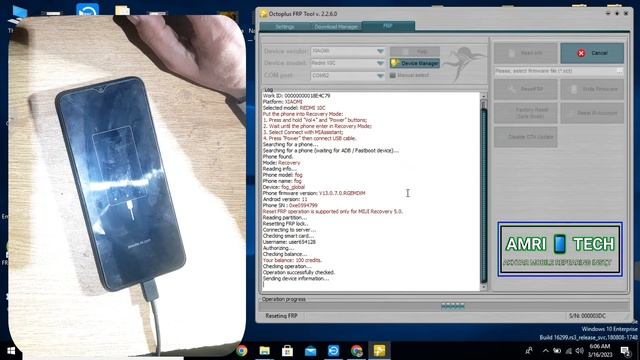Screen dimensions: 640x360
Task: Open the Settings tab
Action: point(284,27)
